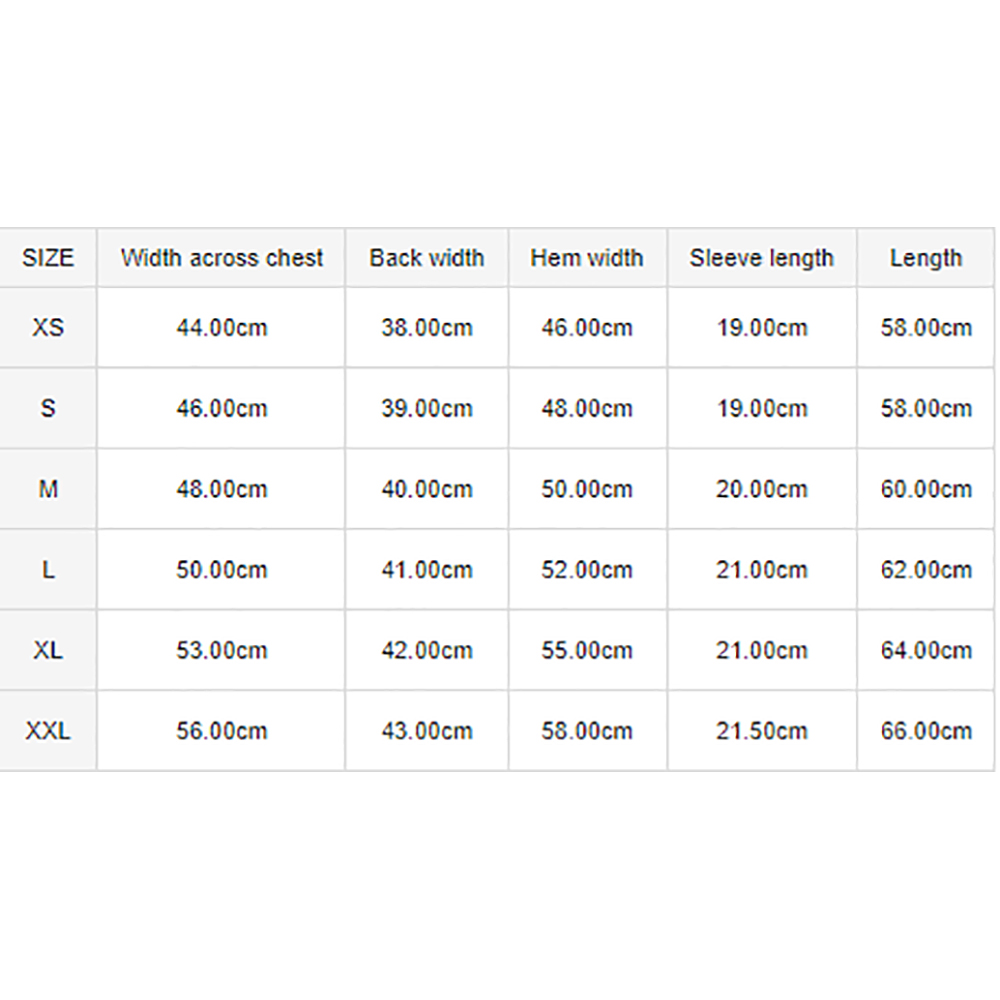
Task: Click the 41.00cm back width cell
Action: coord(427,570)
